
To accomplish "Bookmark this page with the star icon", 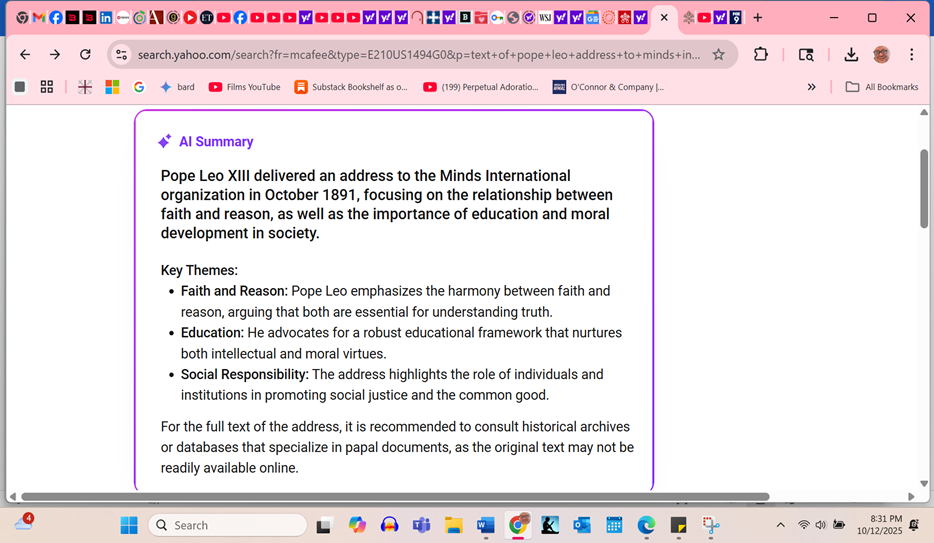I will coord(718,55).
